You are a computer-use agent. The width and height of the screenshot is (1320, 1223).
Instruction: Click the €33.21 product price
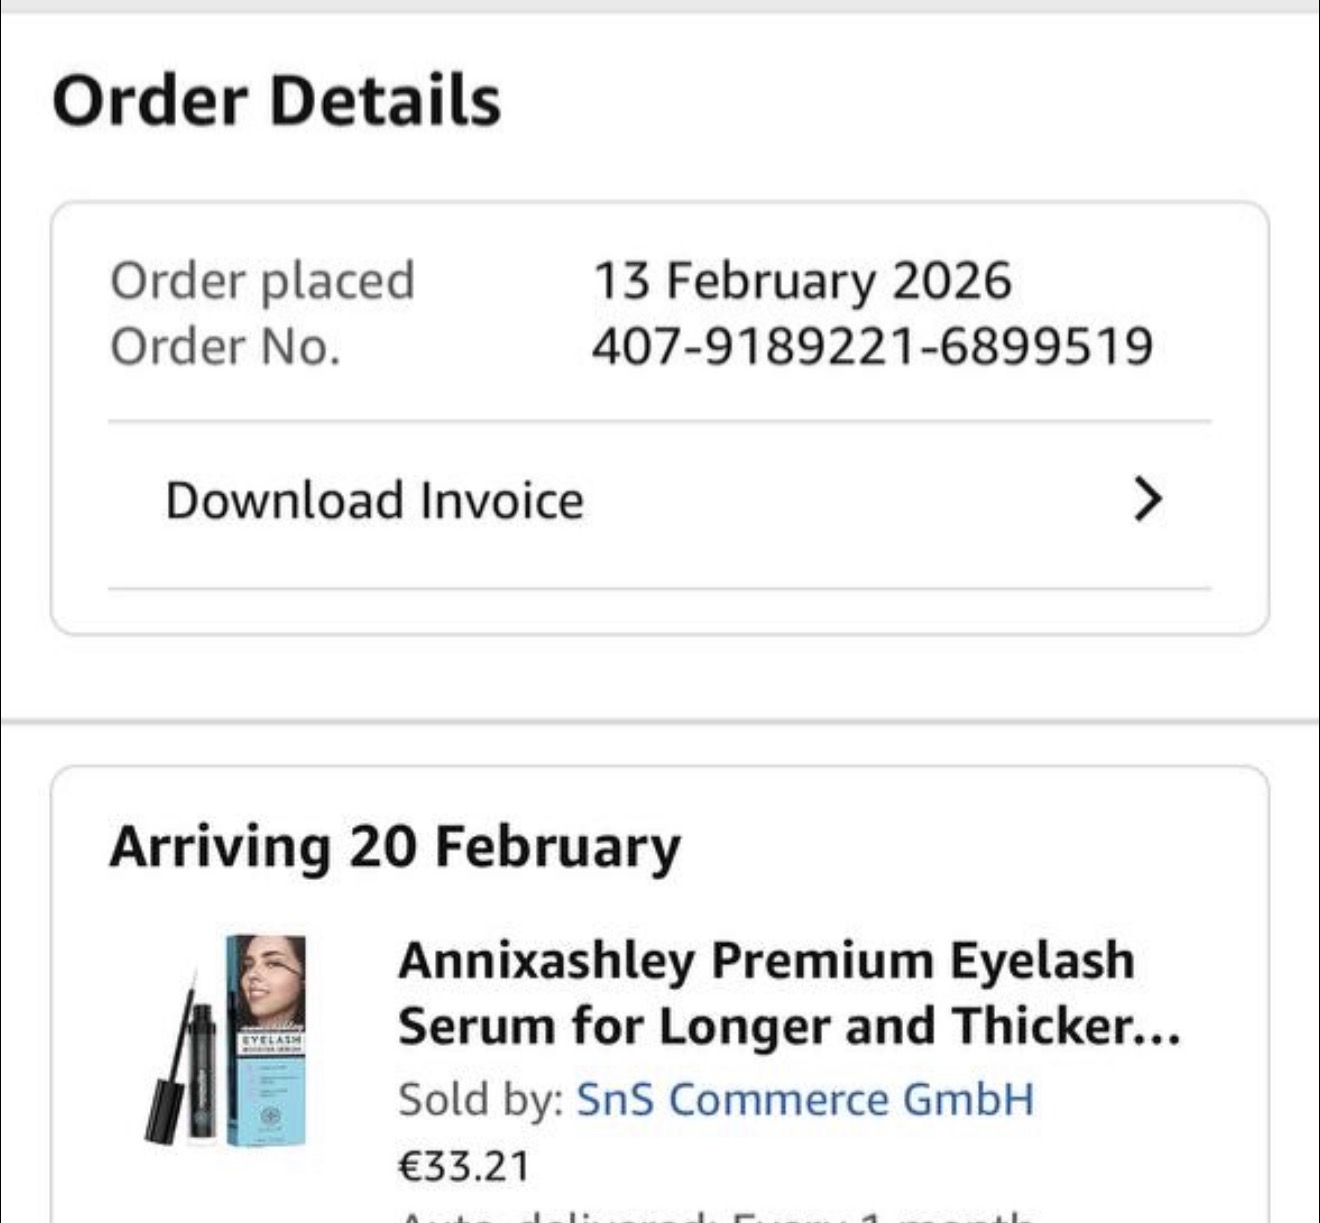464,1166
